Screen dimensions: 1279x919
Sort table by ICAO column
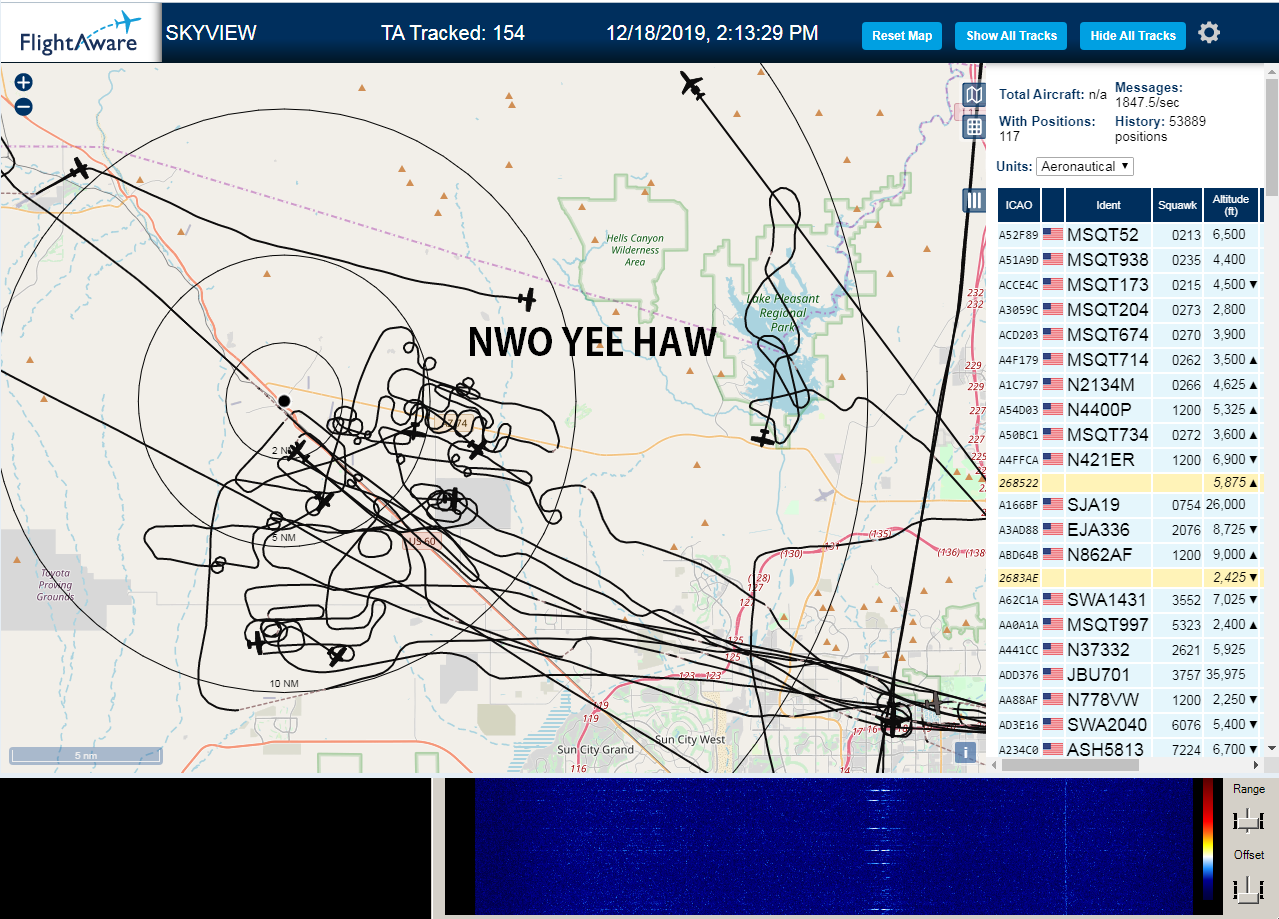[x=1019, y=205]
